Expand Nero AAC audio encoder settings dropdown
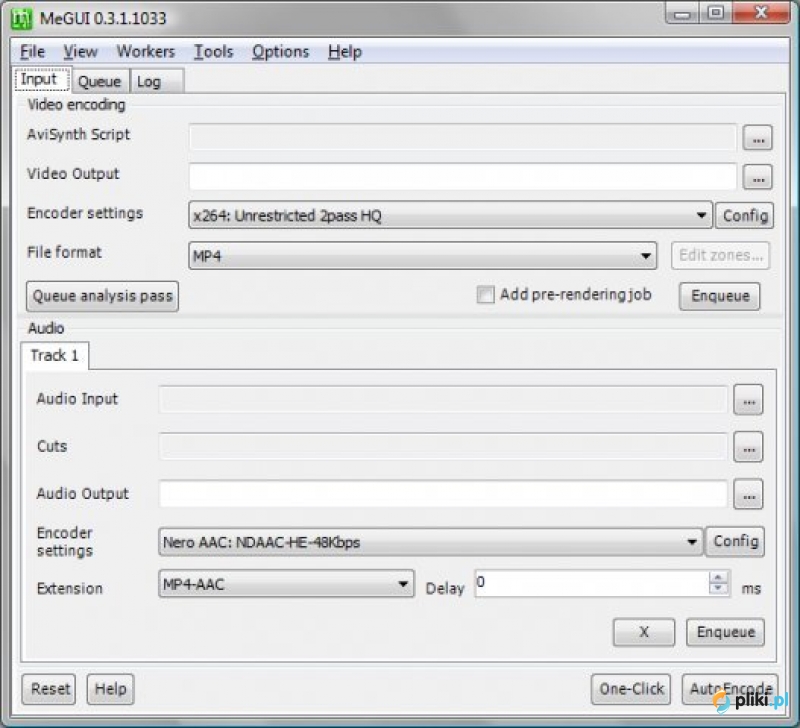 [691, 542]
